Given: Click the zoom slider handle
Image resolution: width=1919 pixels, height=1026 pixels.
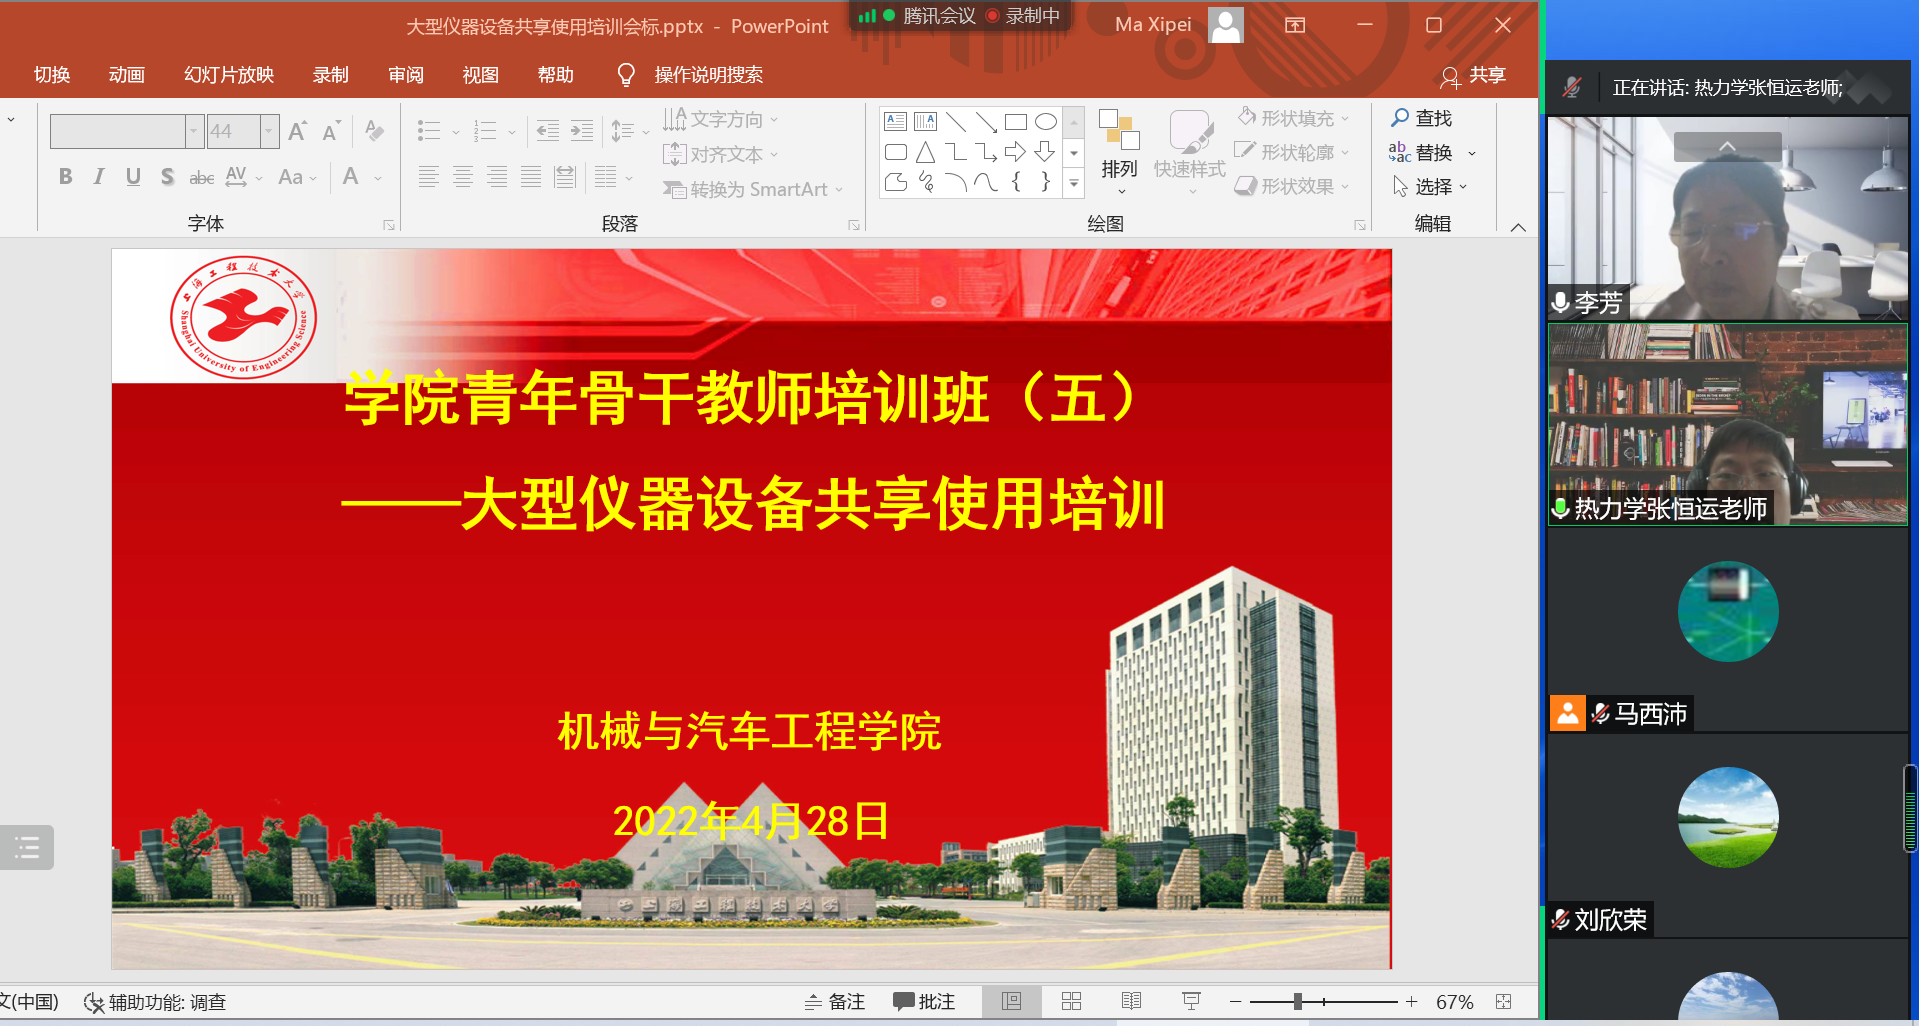Looking at the screenshot, I should click(x=1297, y=1001).
